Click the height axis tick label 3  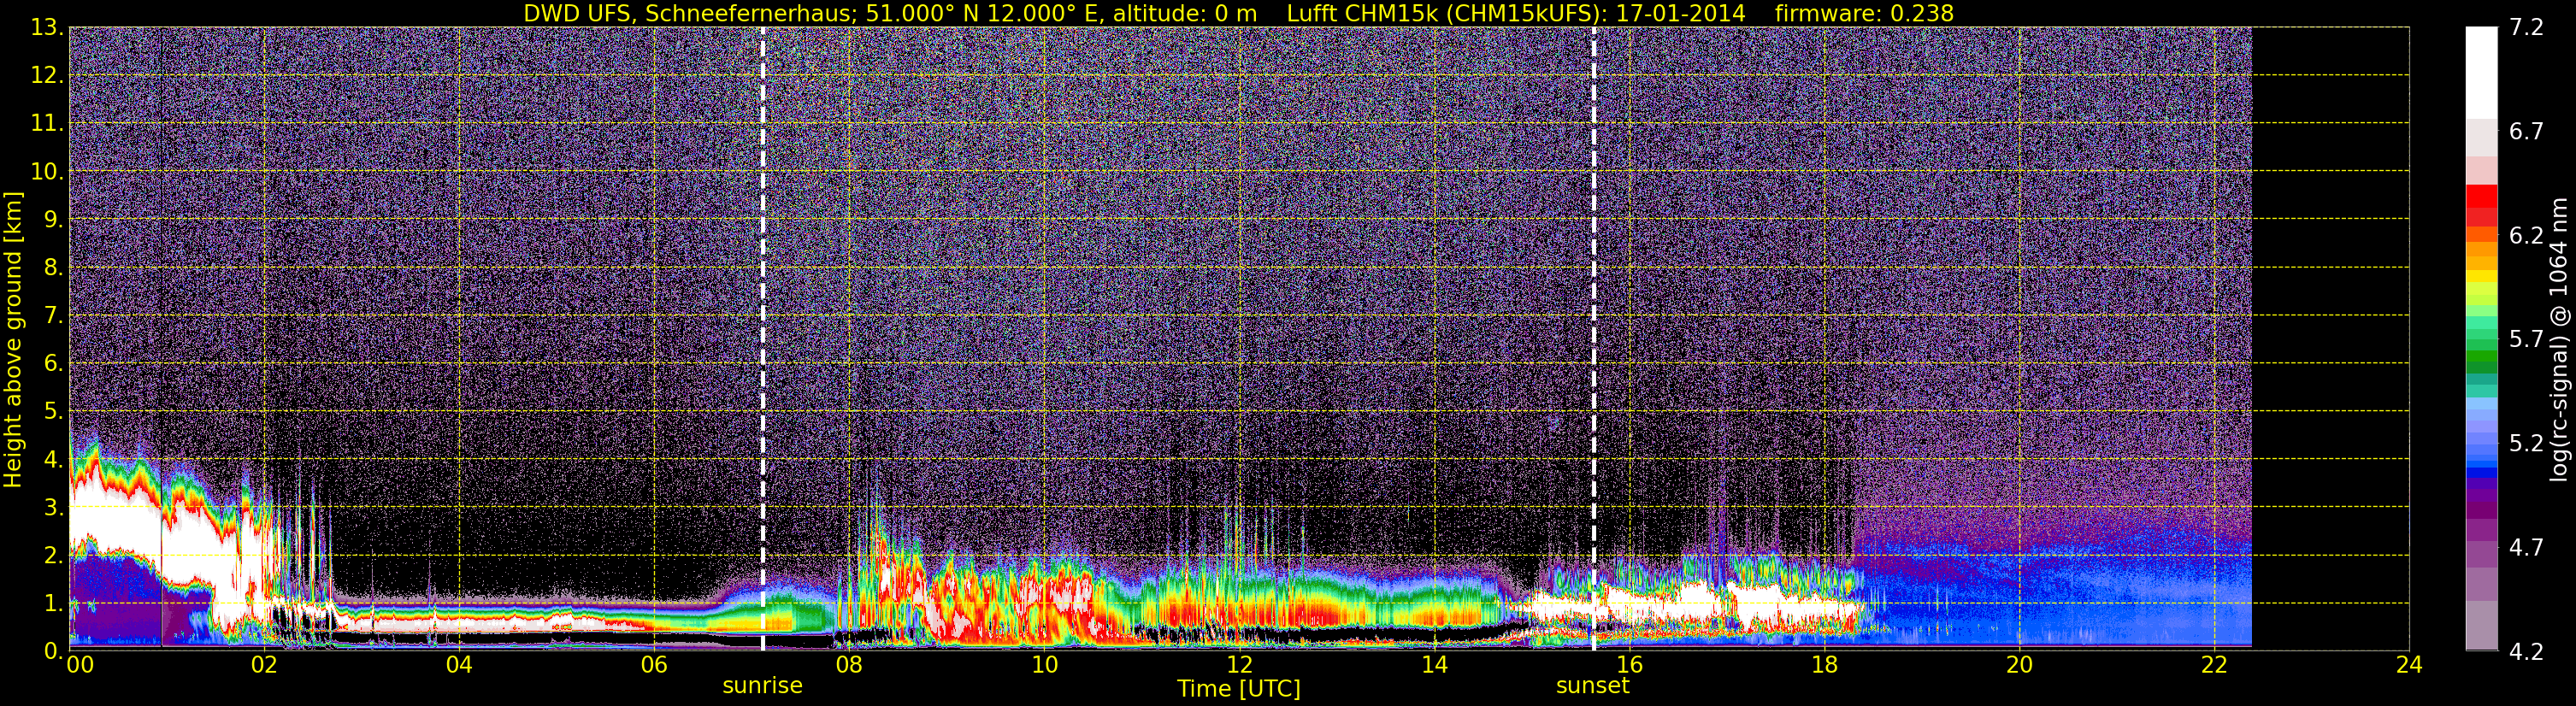(x=52, y=508)
